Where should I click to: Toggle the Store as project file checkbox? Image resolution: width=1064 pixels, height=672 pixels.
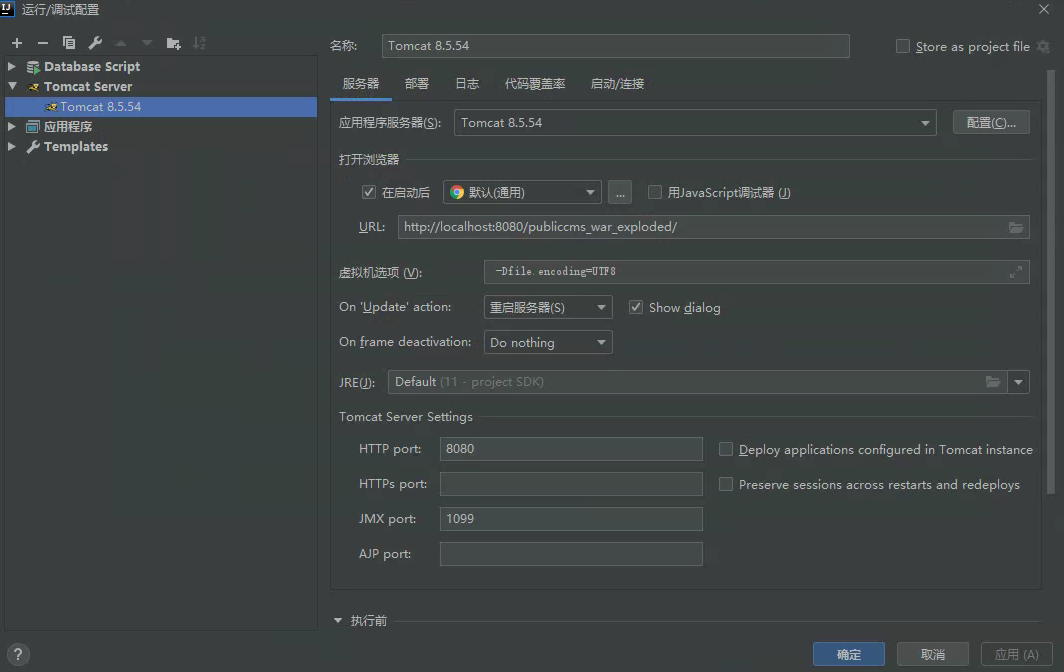click(x=903, y=46)
